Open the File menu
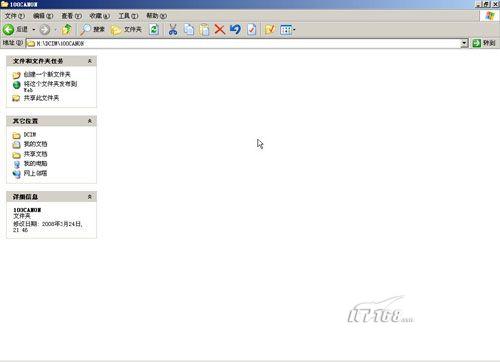 (x=15, y=16)
